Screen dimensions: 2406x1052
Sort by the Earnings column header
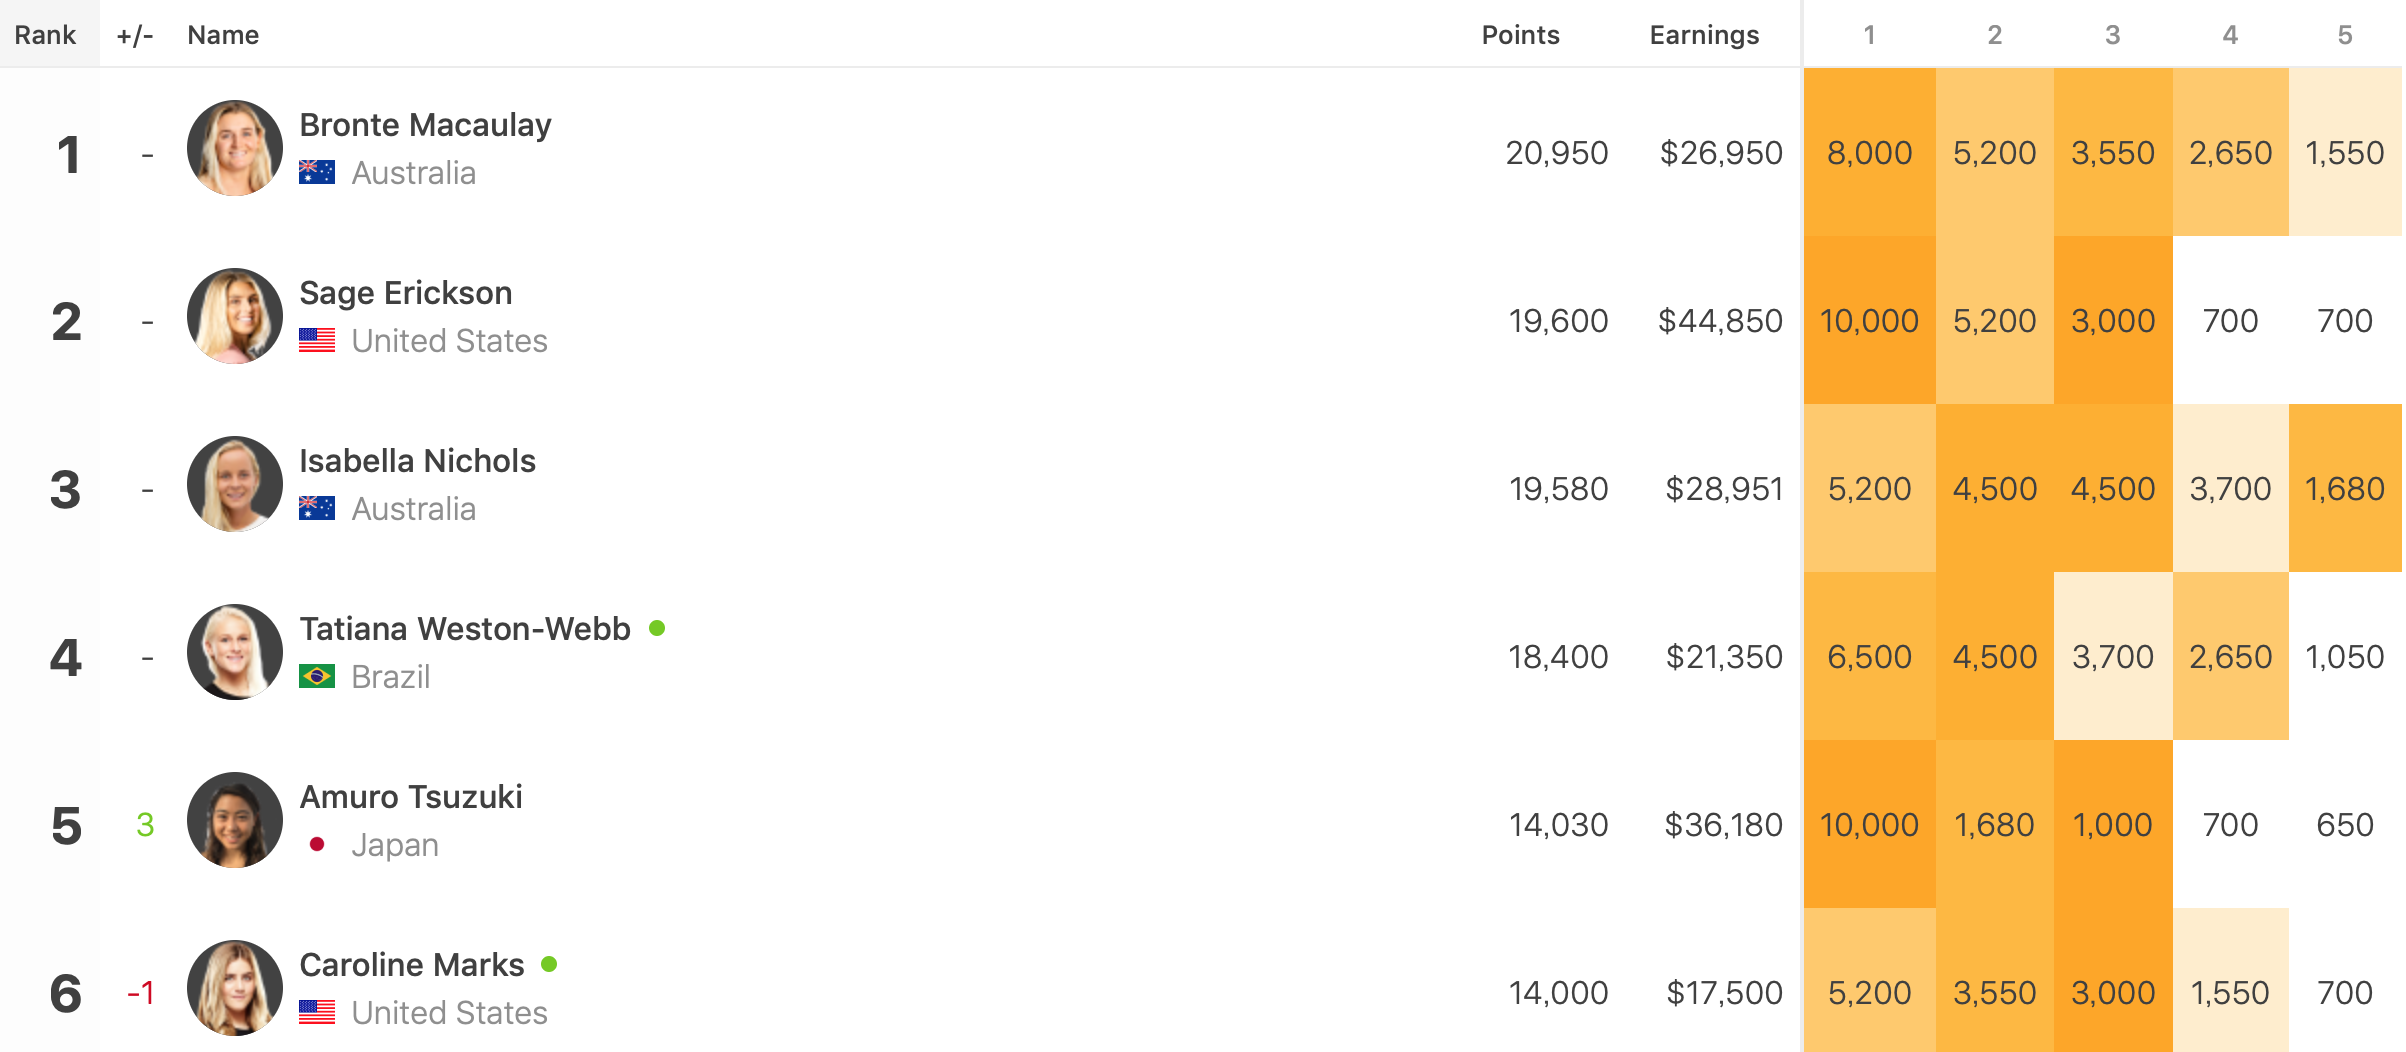point(1704,35)
